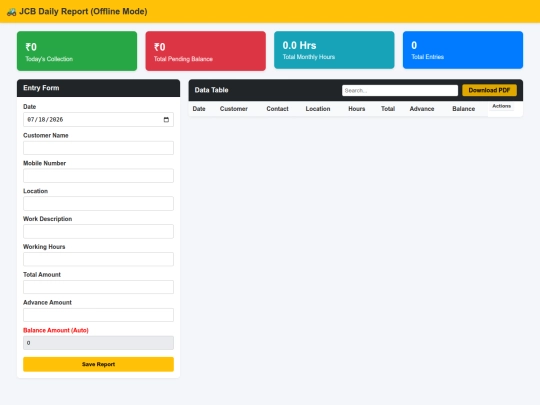Click the Working Hours label
540x405 pixels.
pyautogui.click(x=44, y=247)
